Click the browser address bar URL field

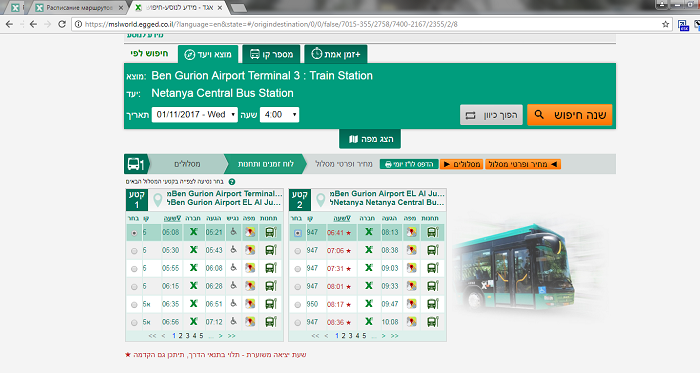click(x=366, y=24)
